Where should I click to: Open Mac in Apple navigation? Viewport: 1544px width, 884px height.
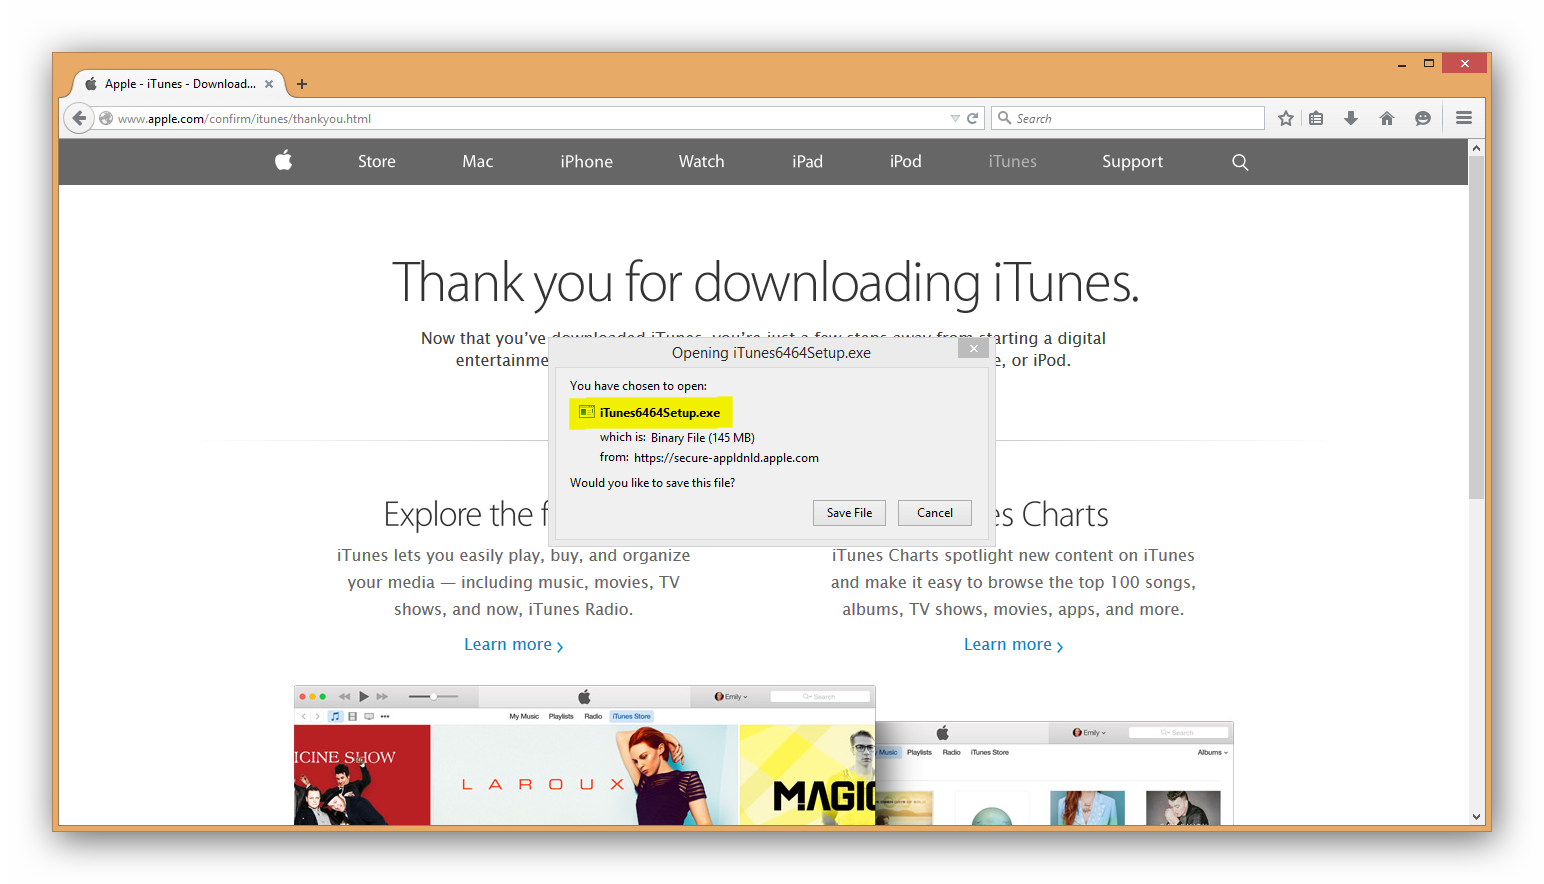(478, 162)
